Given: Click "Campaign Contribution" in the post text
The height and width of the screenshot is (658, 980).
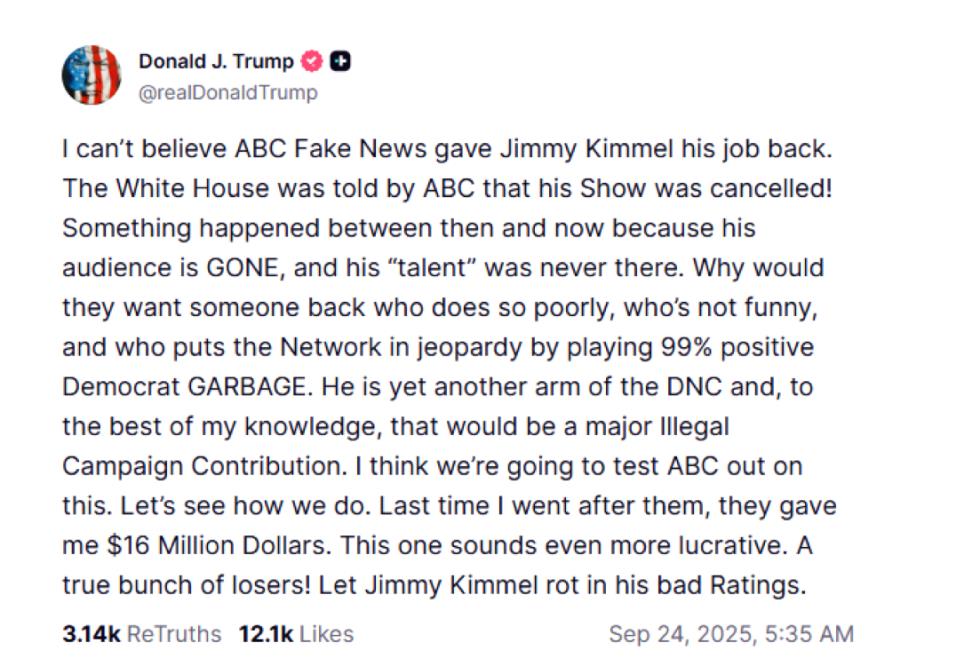Looking at the screenshot, I should click(x=203, y=466).
